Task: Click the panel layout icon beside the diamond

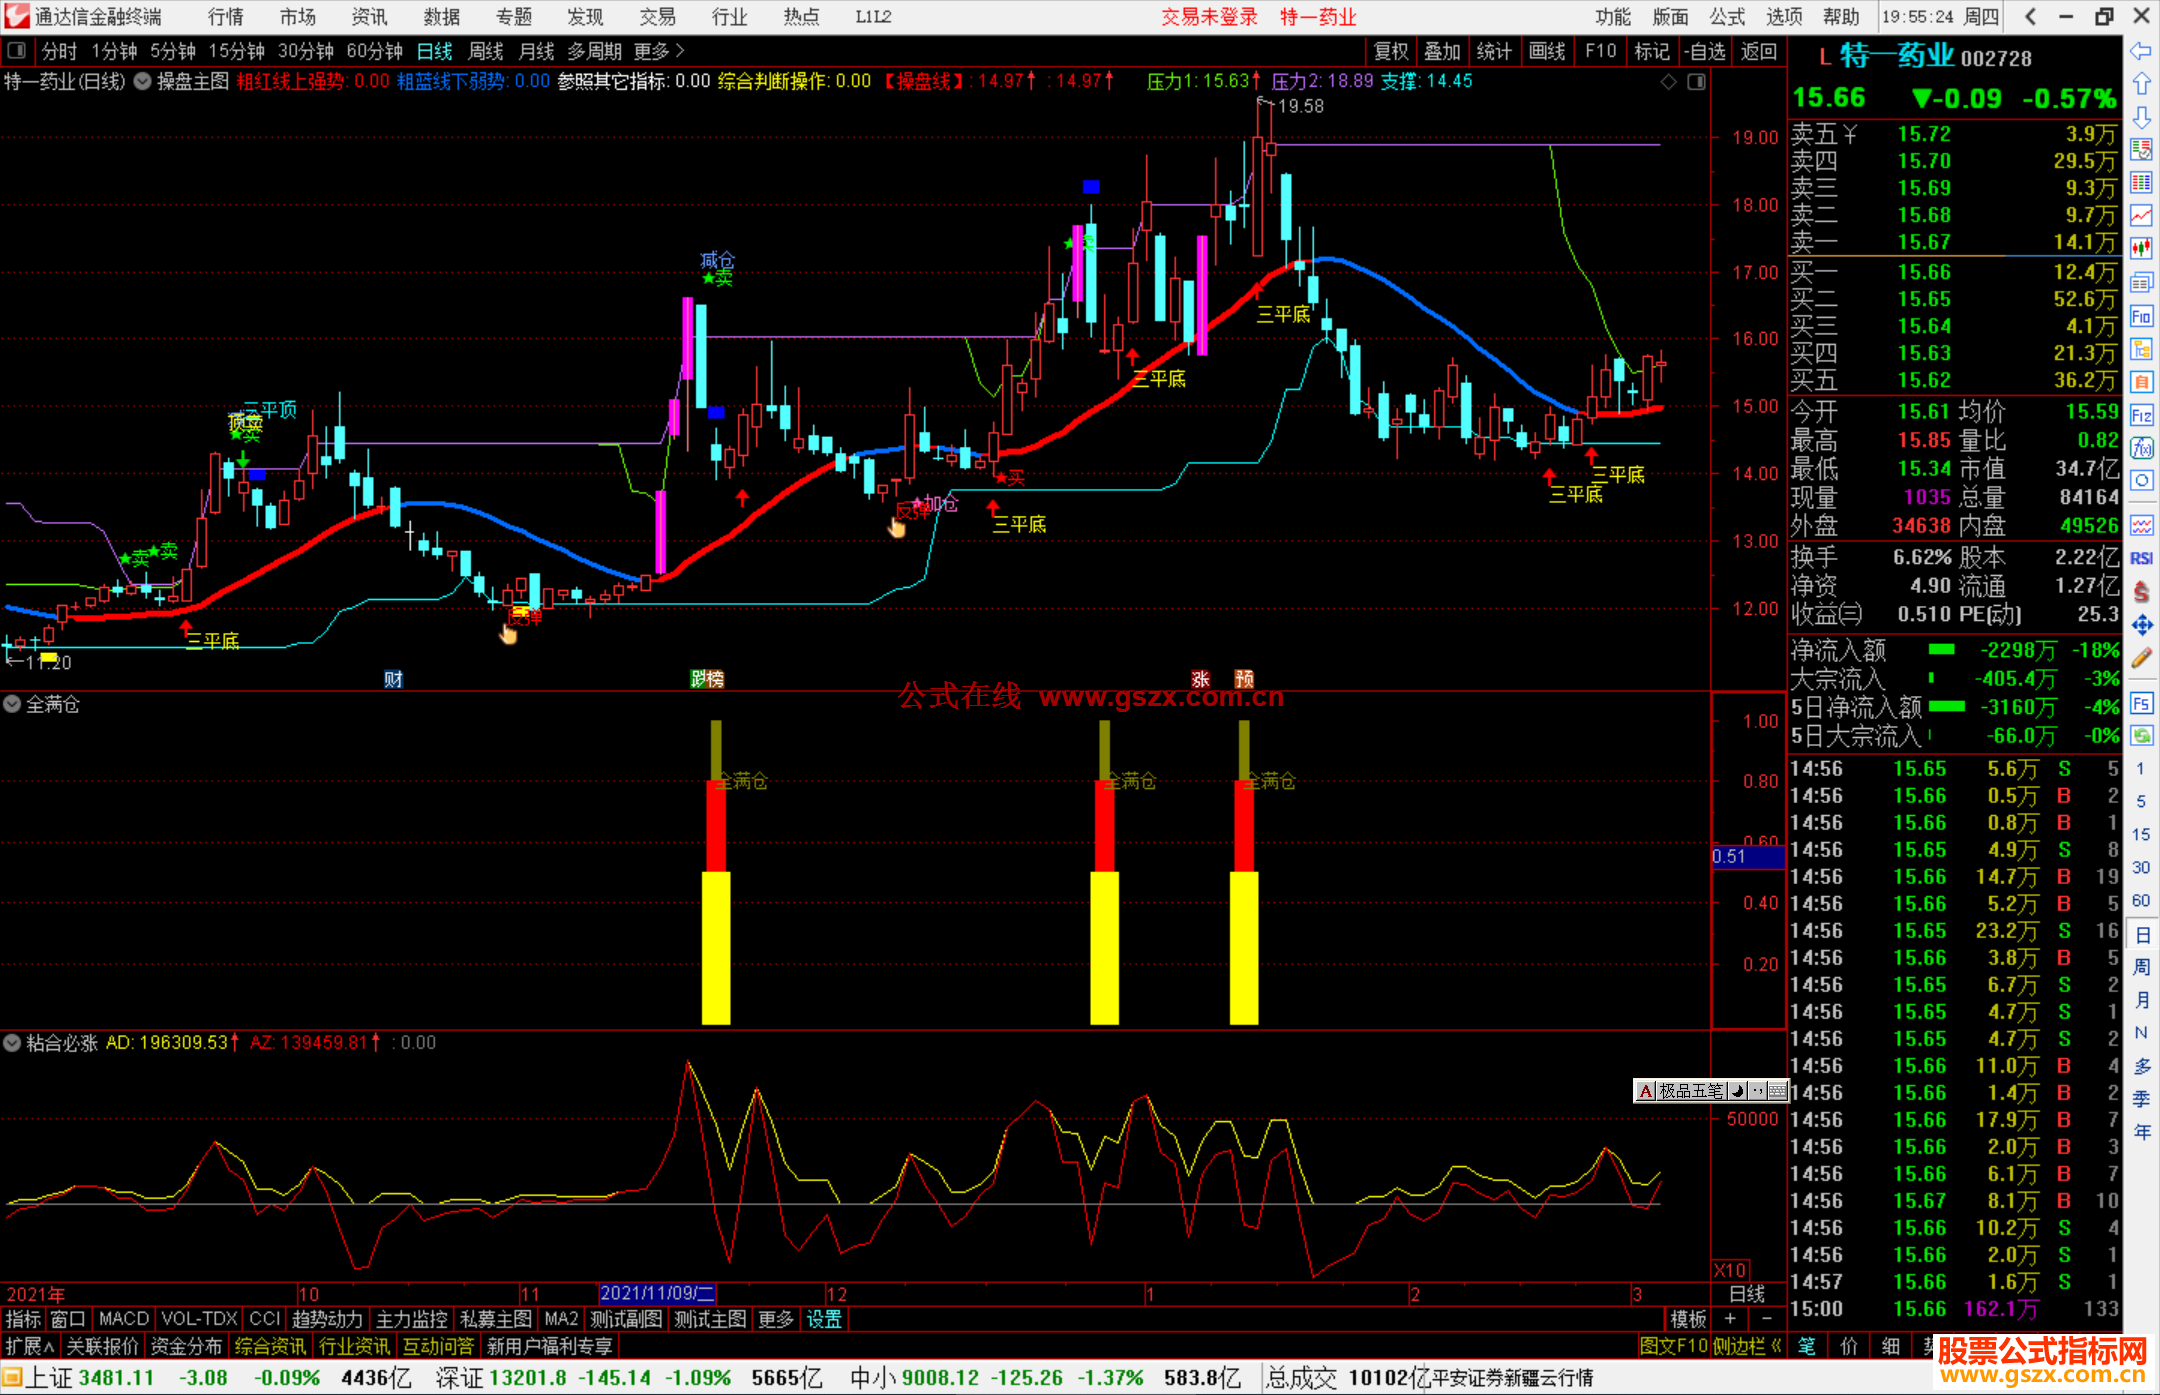Action: coord(1696,82)
